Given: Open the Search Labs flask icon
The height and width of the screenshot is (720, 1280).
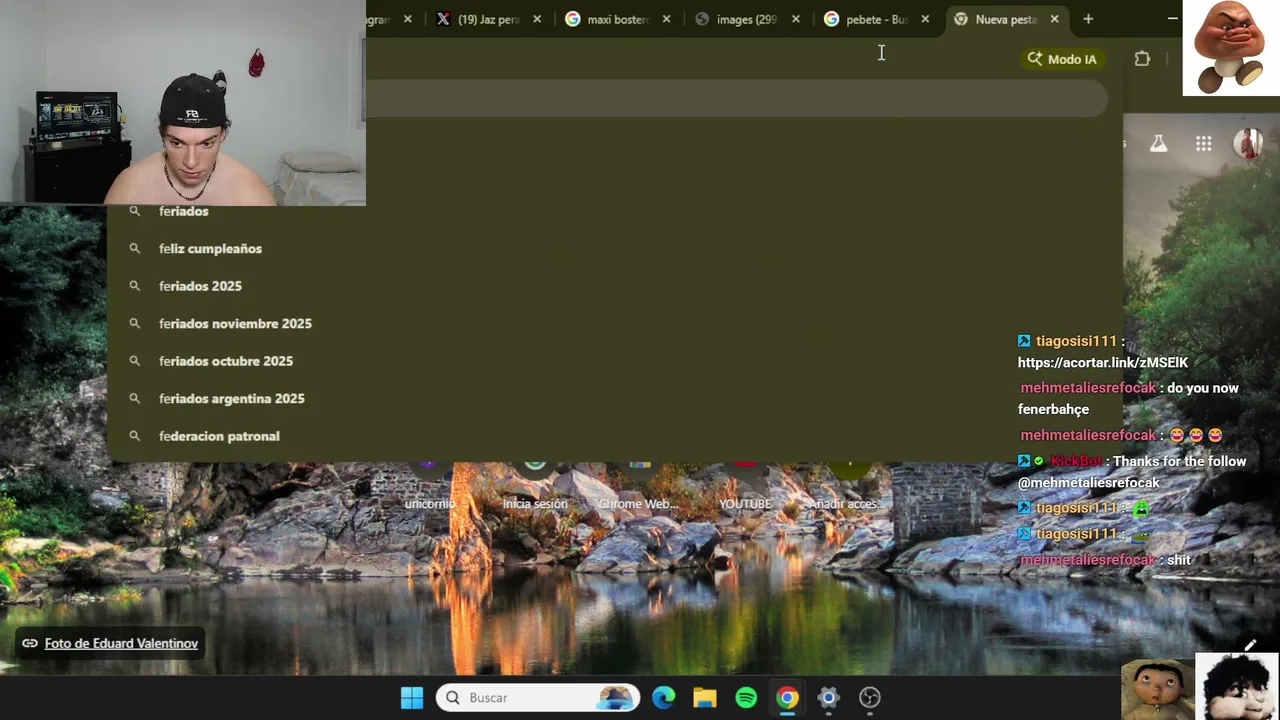Looking at the screenshot, I should click(1158, 144).
